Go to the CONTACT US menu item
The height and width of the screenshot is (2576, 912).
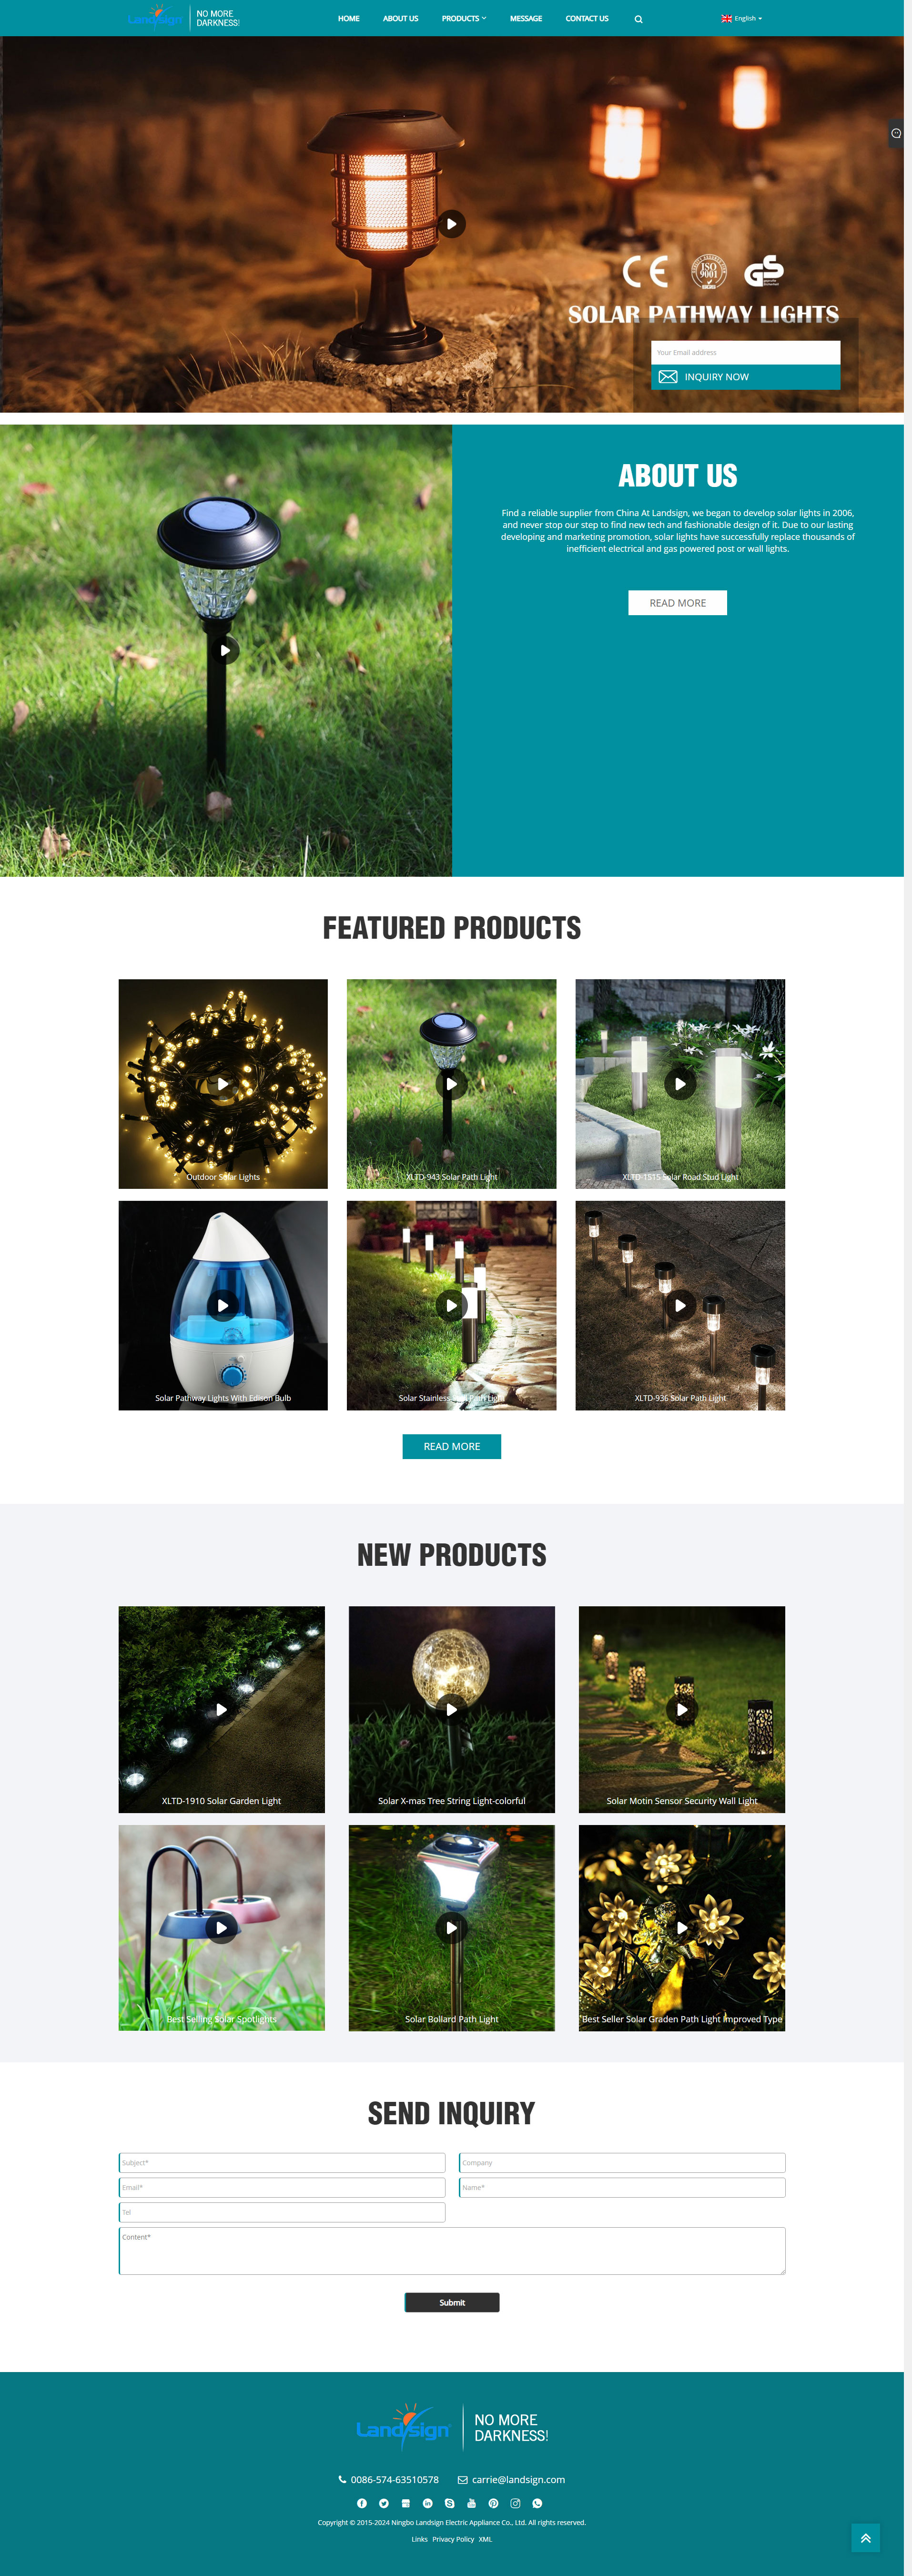(x=587, y=18)
